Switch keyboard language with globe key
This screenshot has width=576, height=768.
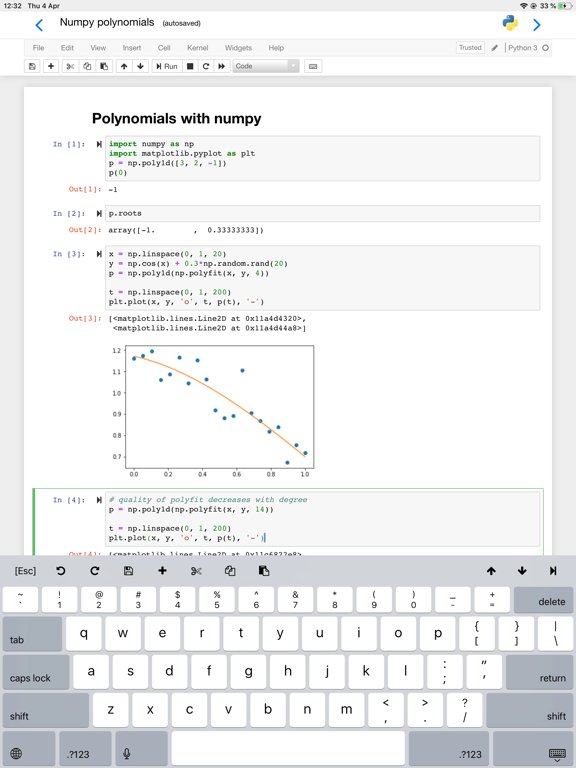point(28,748)
